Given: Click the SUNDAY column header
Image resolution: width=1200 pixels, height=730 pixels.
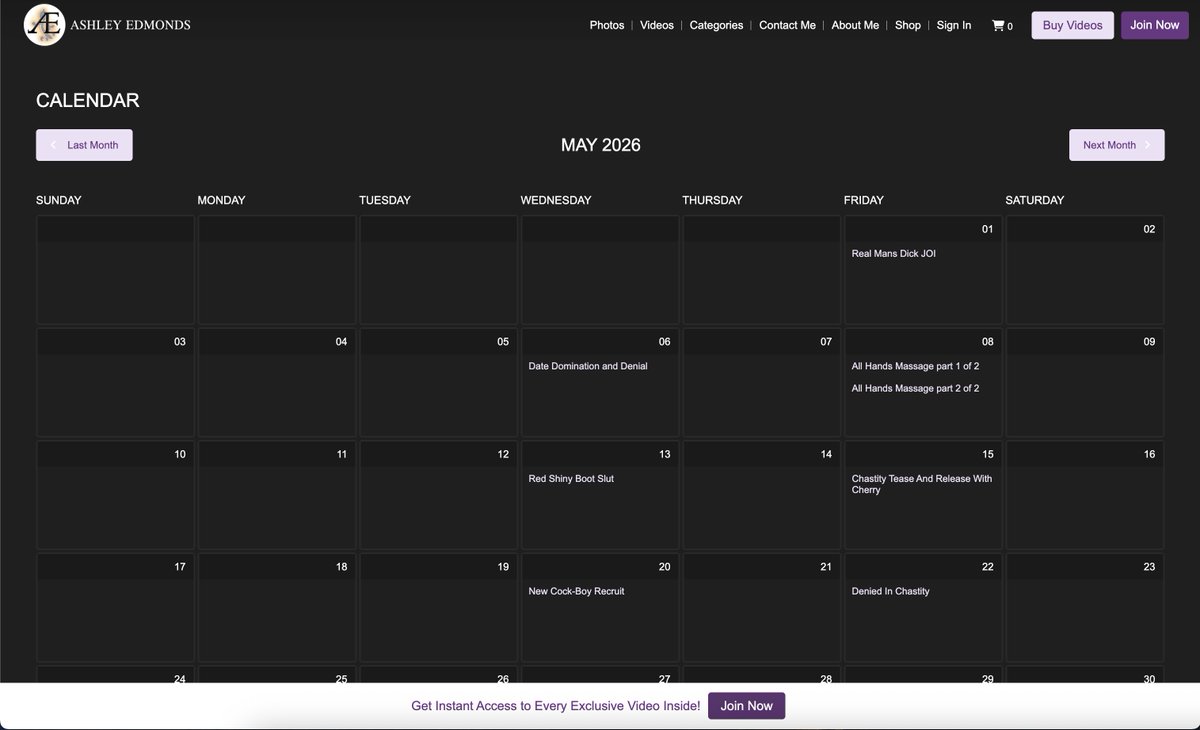Looking at the screenshot, I should pos(59,200).
